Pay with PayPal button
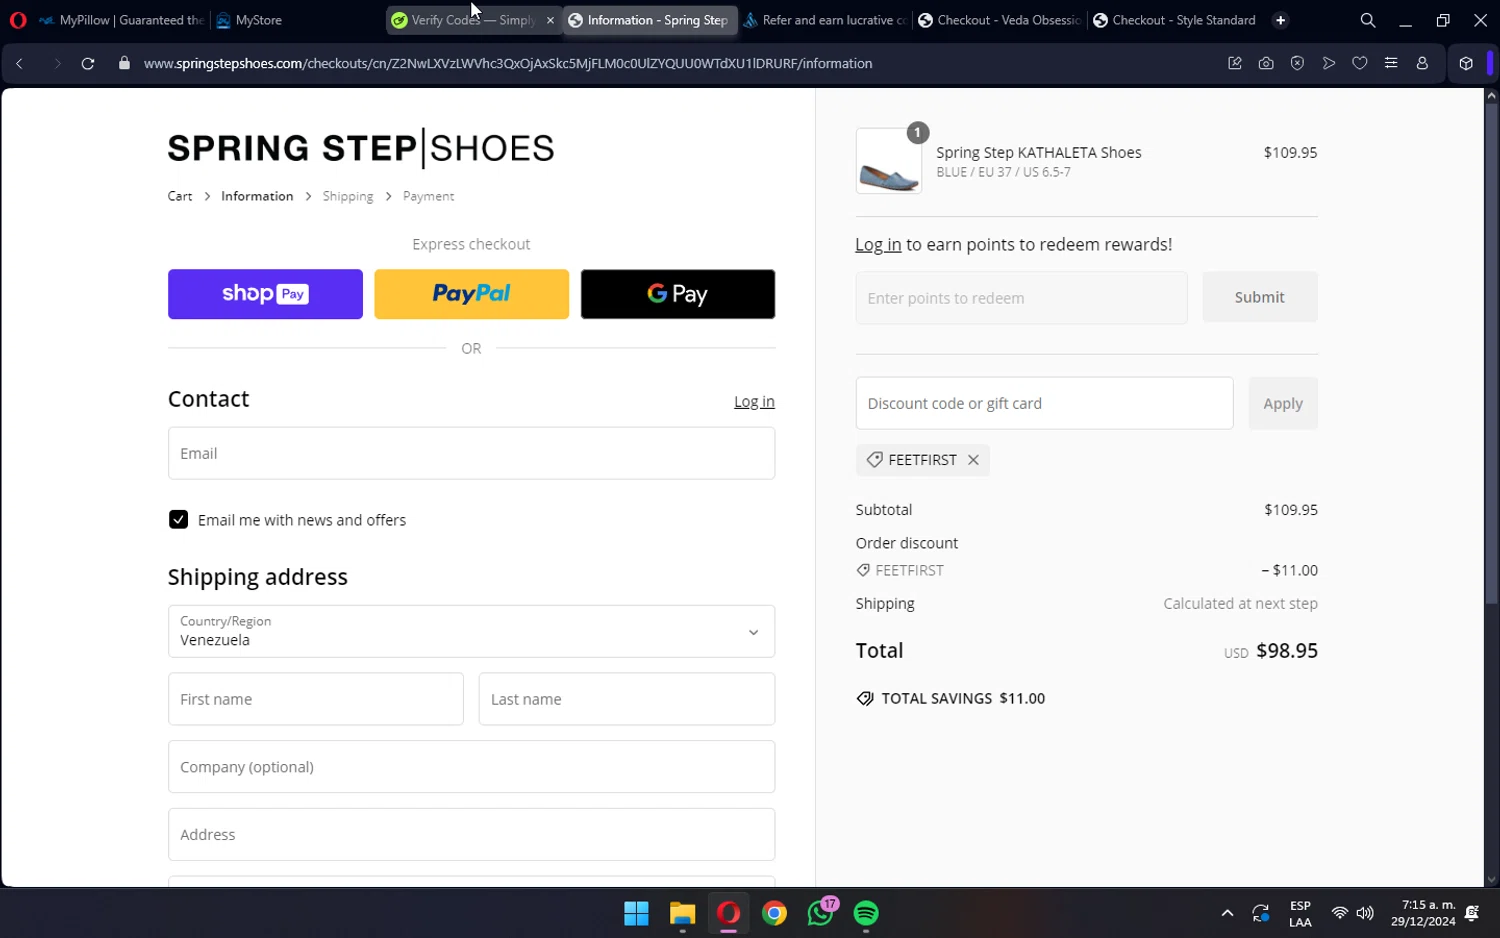 point(471,294)
